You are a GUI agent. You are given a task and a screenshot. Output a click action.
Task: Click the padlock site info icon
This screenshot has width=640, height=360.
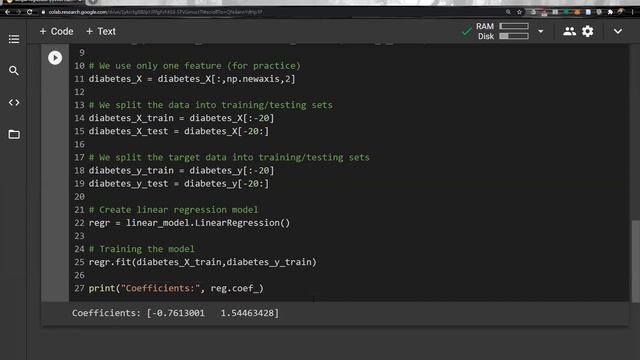tap(43, 12)
